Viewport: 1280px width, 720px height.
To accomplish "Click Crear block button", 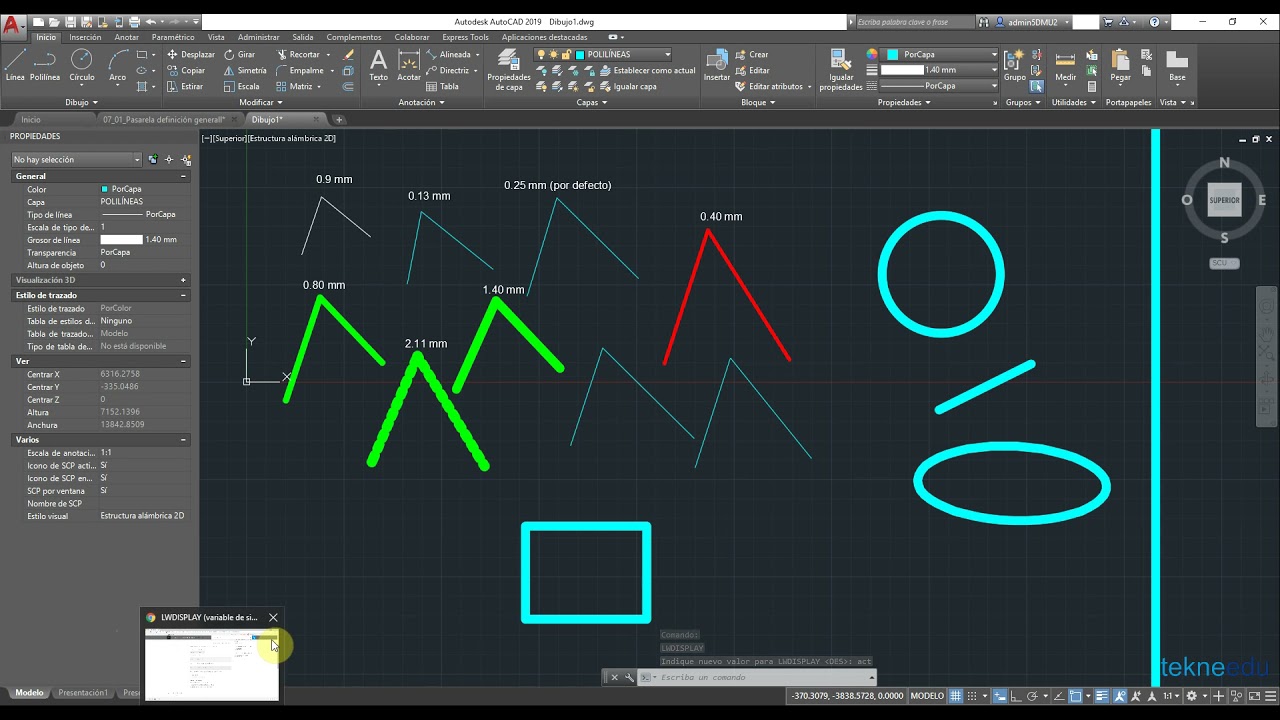I will tap(752, 55).
